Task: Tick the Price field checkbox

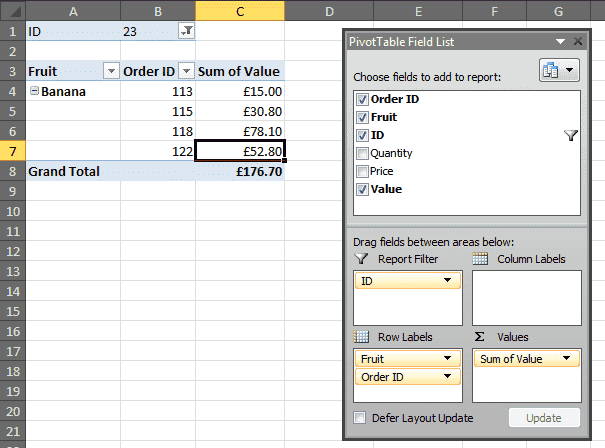Action: 361,172
